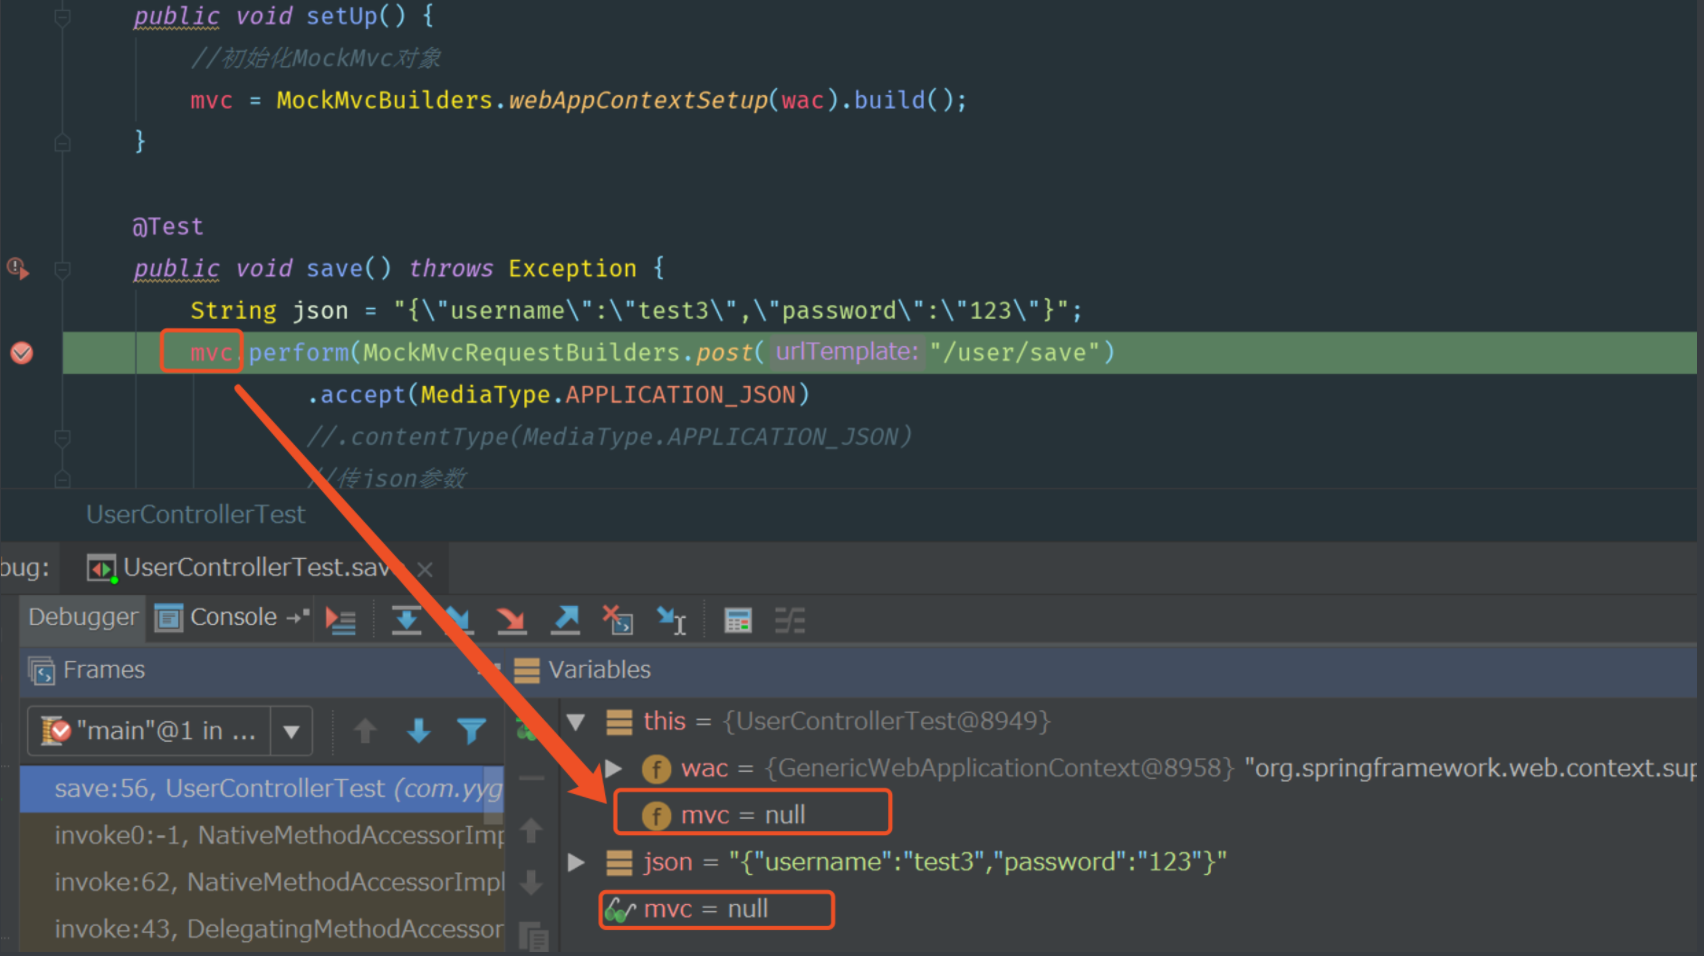This screenshot has height=956, width=1704.
Task: Open the thread selector dropdown showing "main"@1
Action: [x=170, y=731]
